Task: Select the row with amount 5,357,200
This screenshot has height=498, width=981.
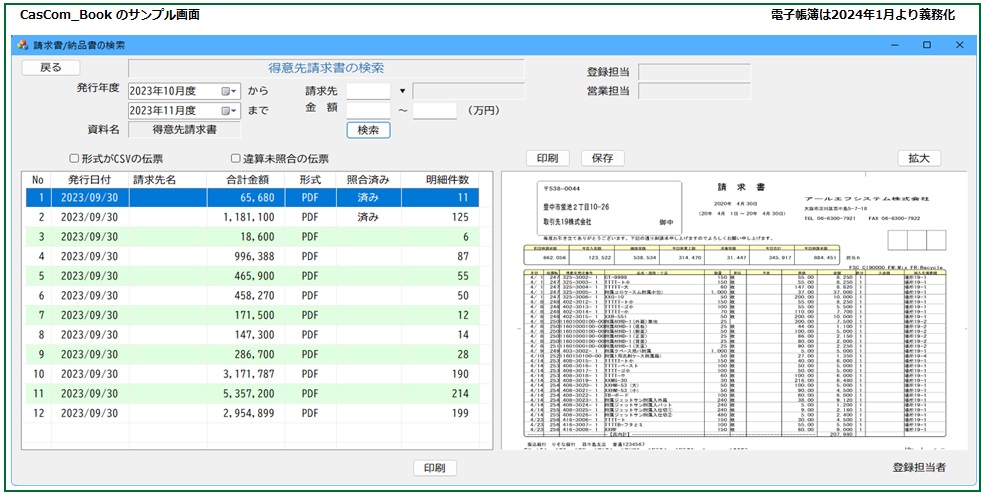Action: [x=252, y=394]
